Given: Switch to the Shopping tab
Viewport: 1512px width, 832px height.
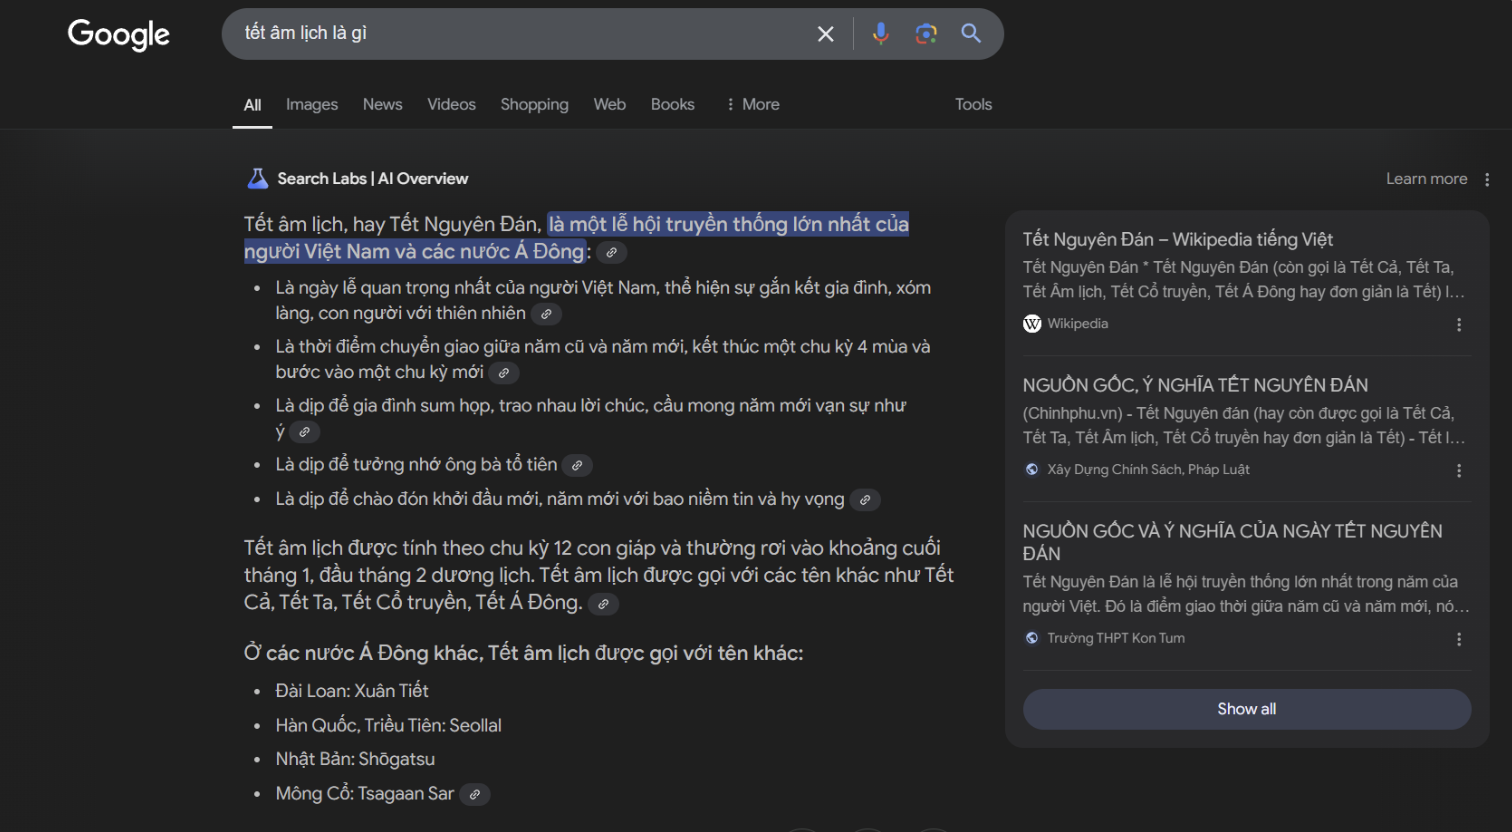Looking at the screenshot, I should point(534,104).
